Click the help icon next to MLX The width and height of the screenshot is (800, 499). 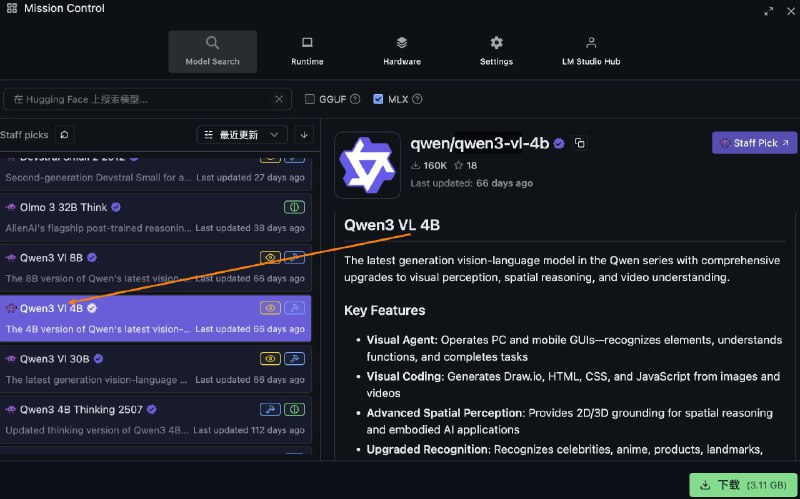click(417, 99)
